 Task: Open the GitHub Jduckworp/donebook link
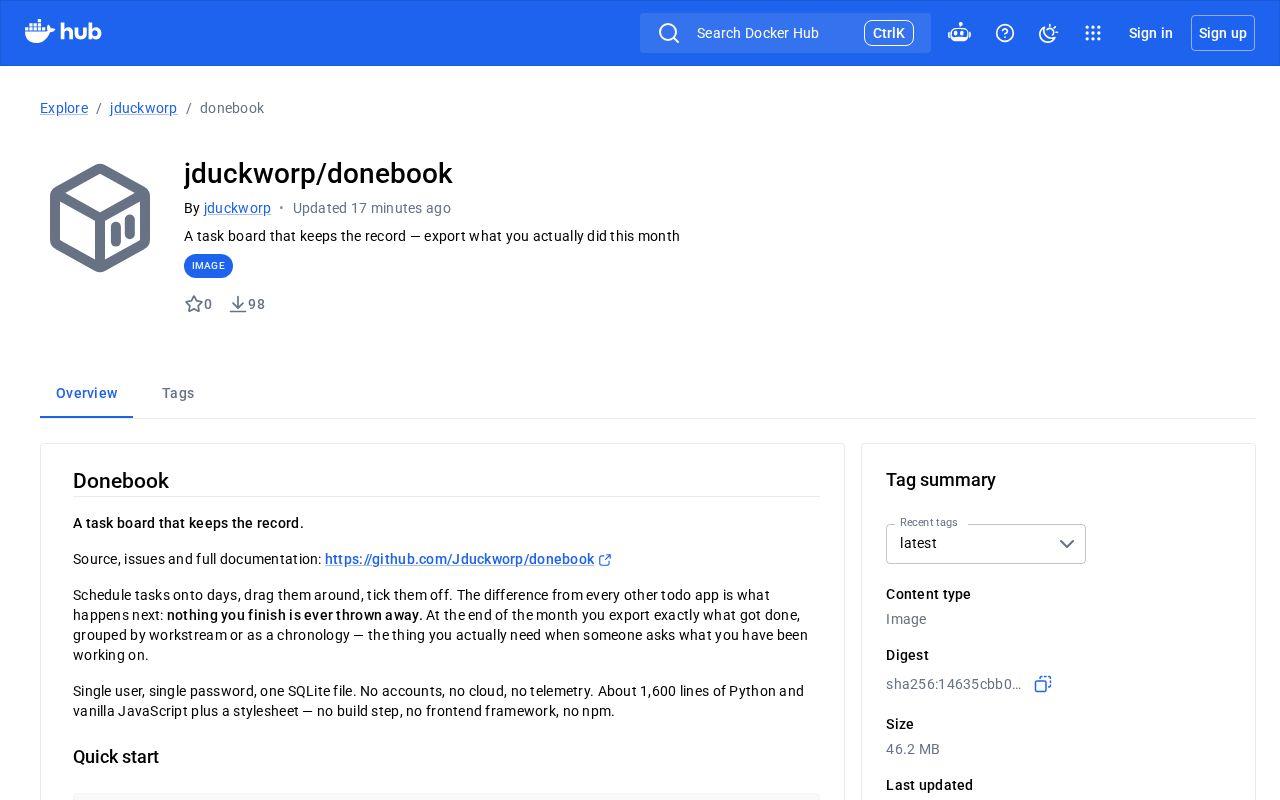(460, 559)
